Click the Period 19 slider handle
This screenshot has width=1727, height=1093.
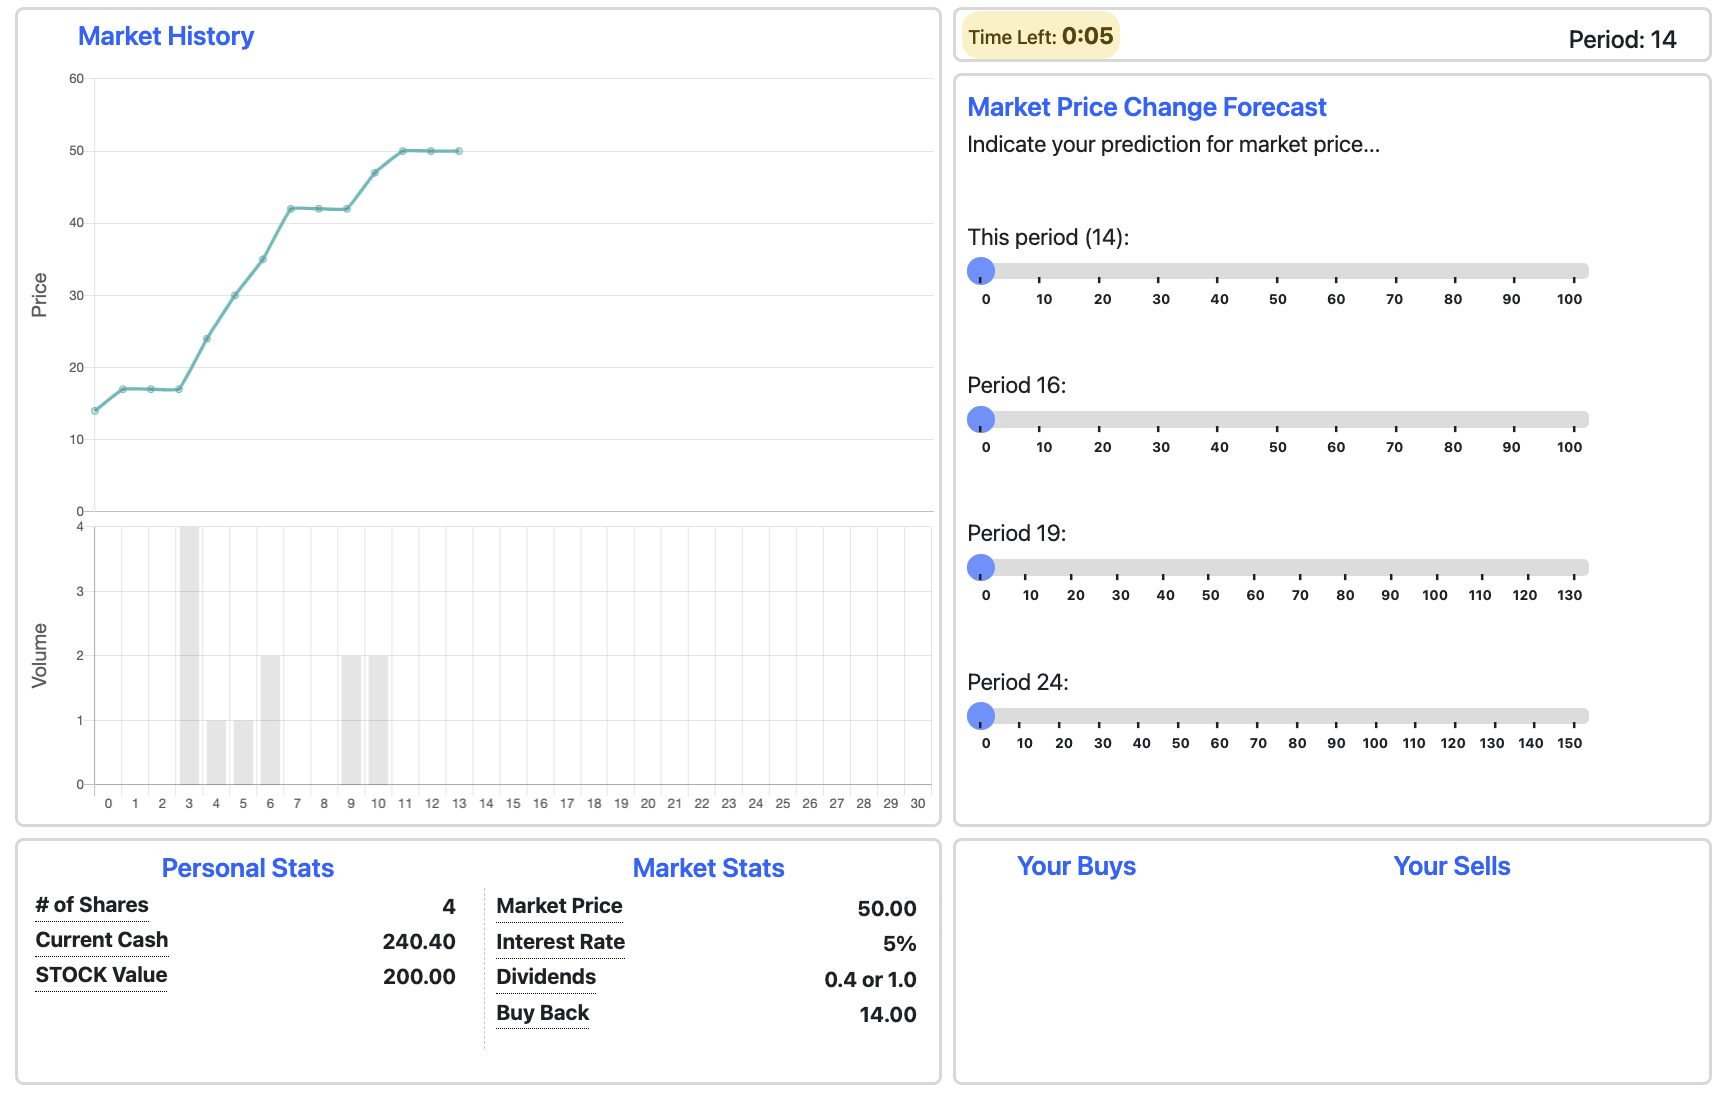tap(981, 567)
